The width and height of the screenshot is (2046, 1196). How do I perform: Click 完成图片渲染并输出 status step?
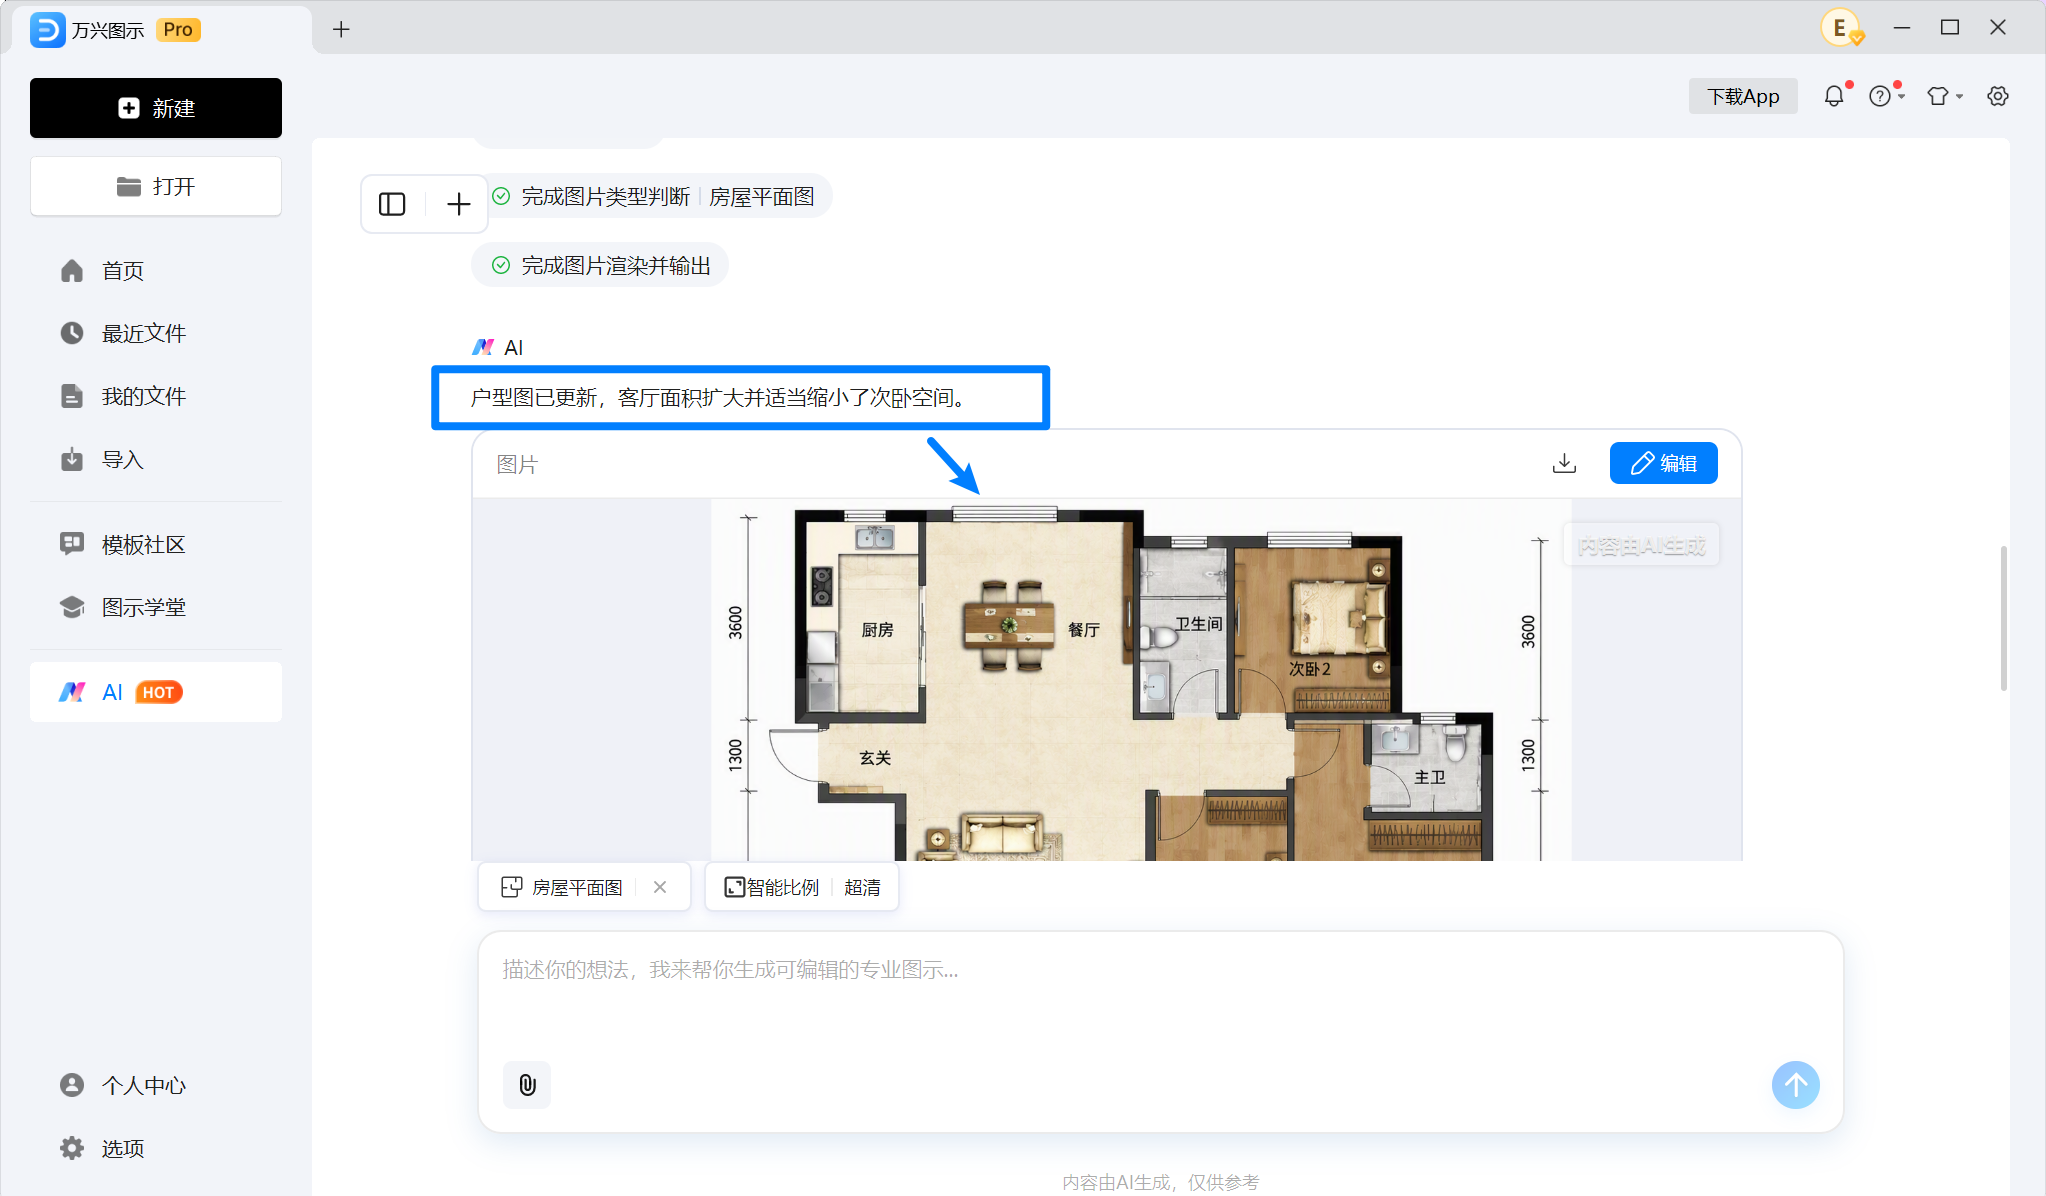pyautogui.click(x=601, y=265)
